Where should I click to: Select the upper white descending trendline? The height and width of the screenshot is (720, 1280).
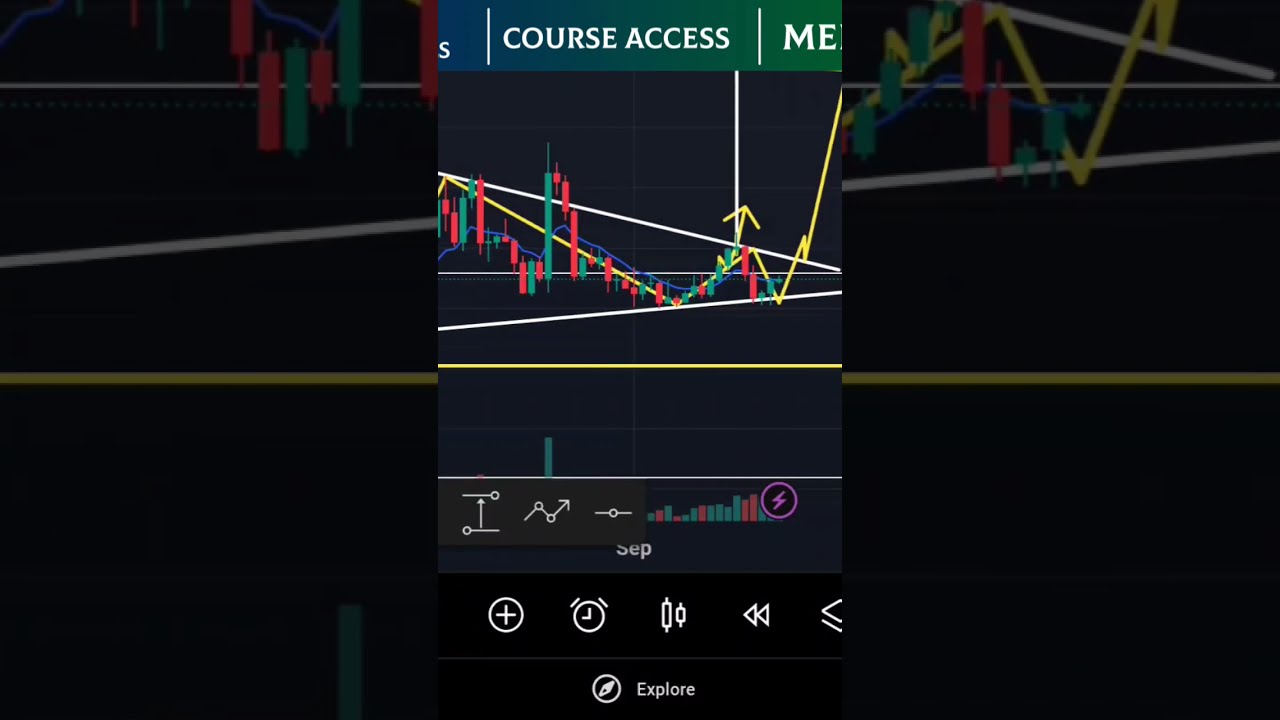[640, 222]
